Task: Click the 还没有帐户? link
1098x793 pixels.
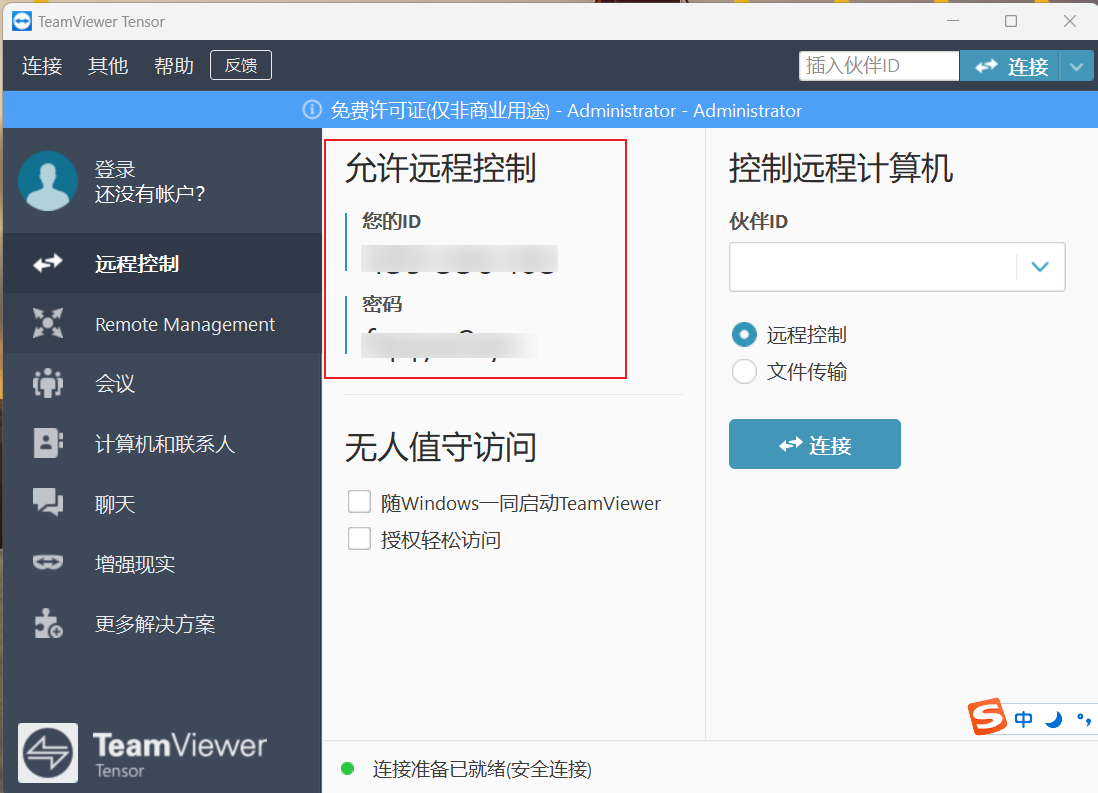Action: click(x=150, y=193)
